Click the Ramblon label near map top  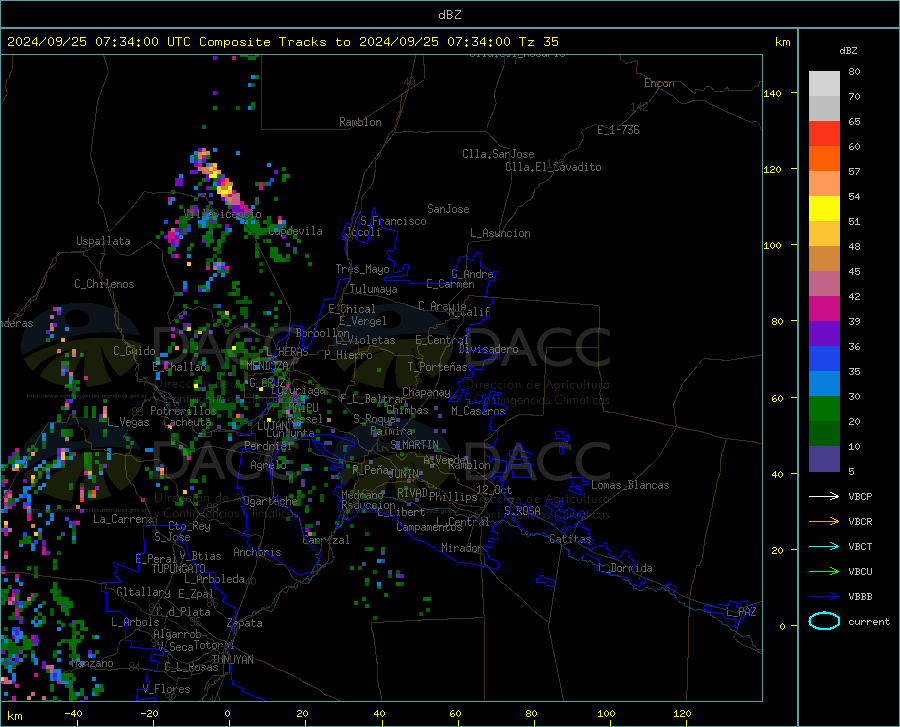coord(360,122)
